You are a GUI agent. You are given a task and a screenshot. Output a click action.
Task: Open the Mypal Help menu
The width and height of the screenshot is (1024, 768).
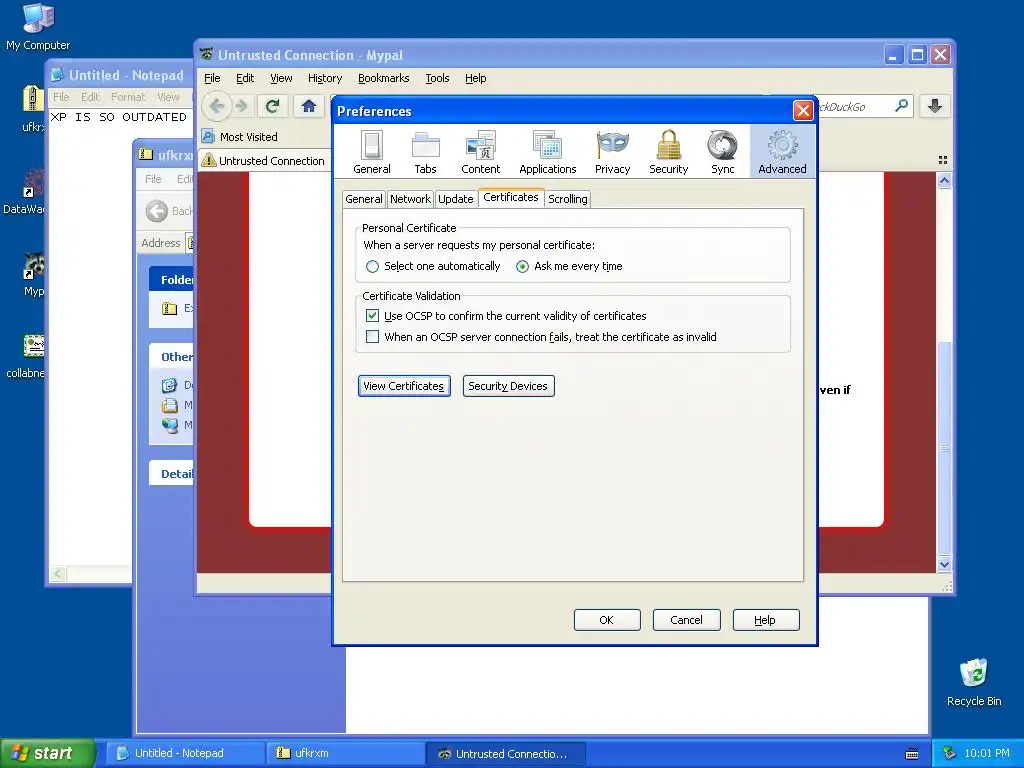[x=475, y=78]
